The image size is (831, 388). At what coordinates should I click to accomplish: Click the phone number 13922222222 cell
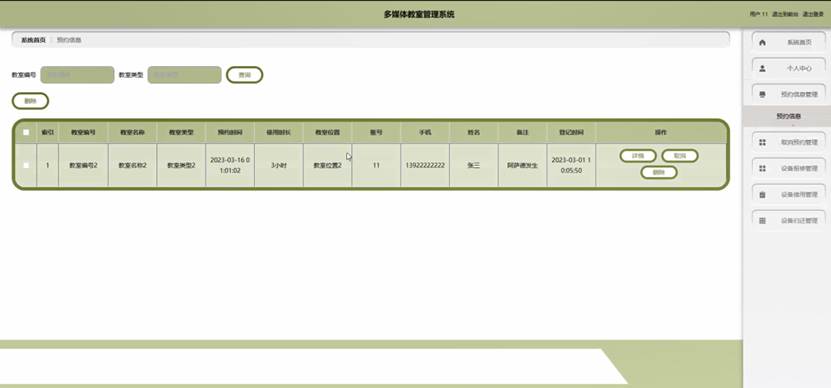pyautogui.click(x=425, y=165)
